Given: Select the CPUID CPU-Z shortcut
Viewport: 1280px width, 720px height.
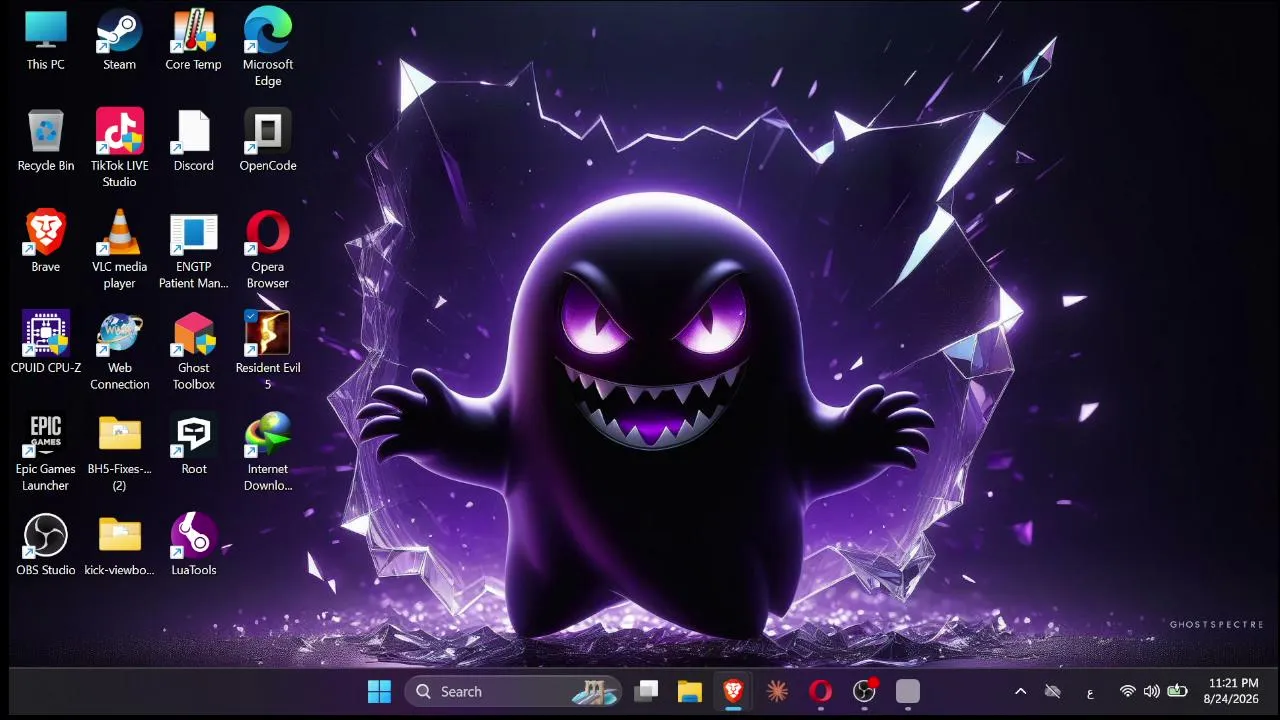Looking at the screenshot, I should (x=46, y=343).
